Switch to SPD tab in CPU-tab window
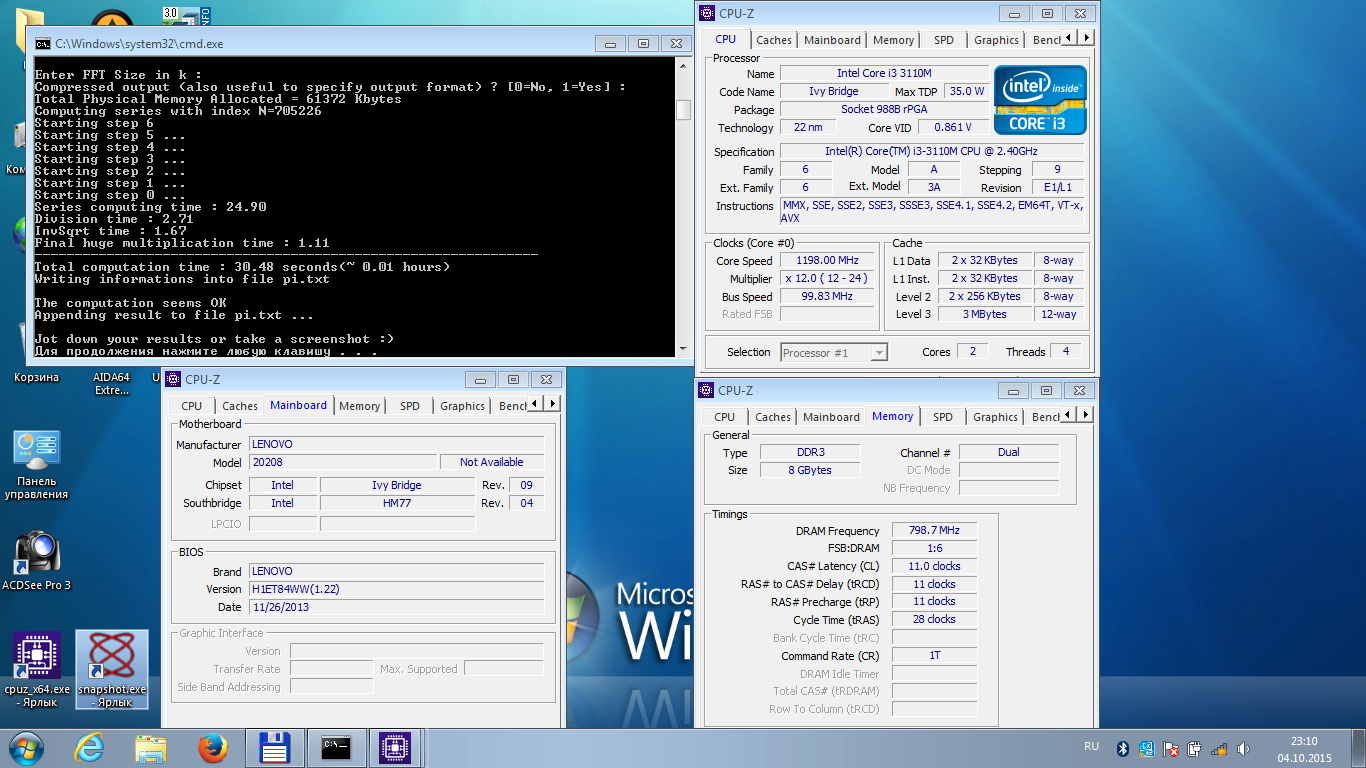The height and width of the screenshot is (768, 1366). tap(943, 40)
